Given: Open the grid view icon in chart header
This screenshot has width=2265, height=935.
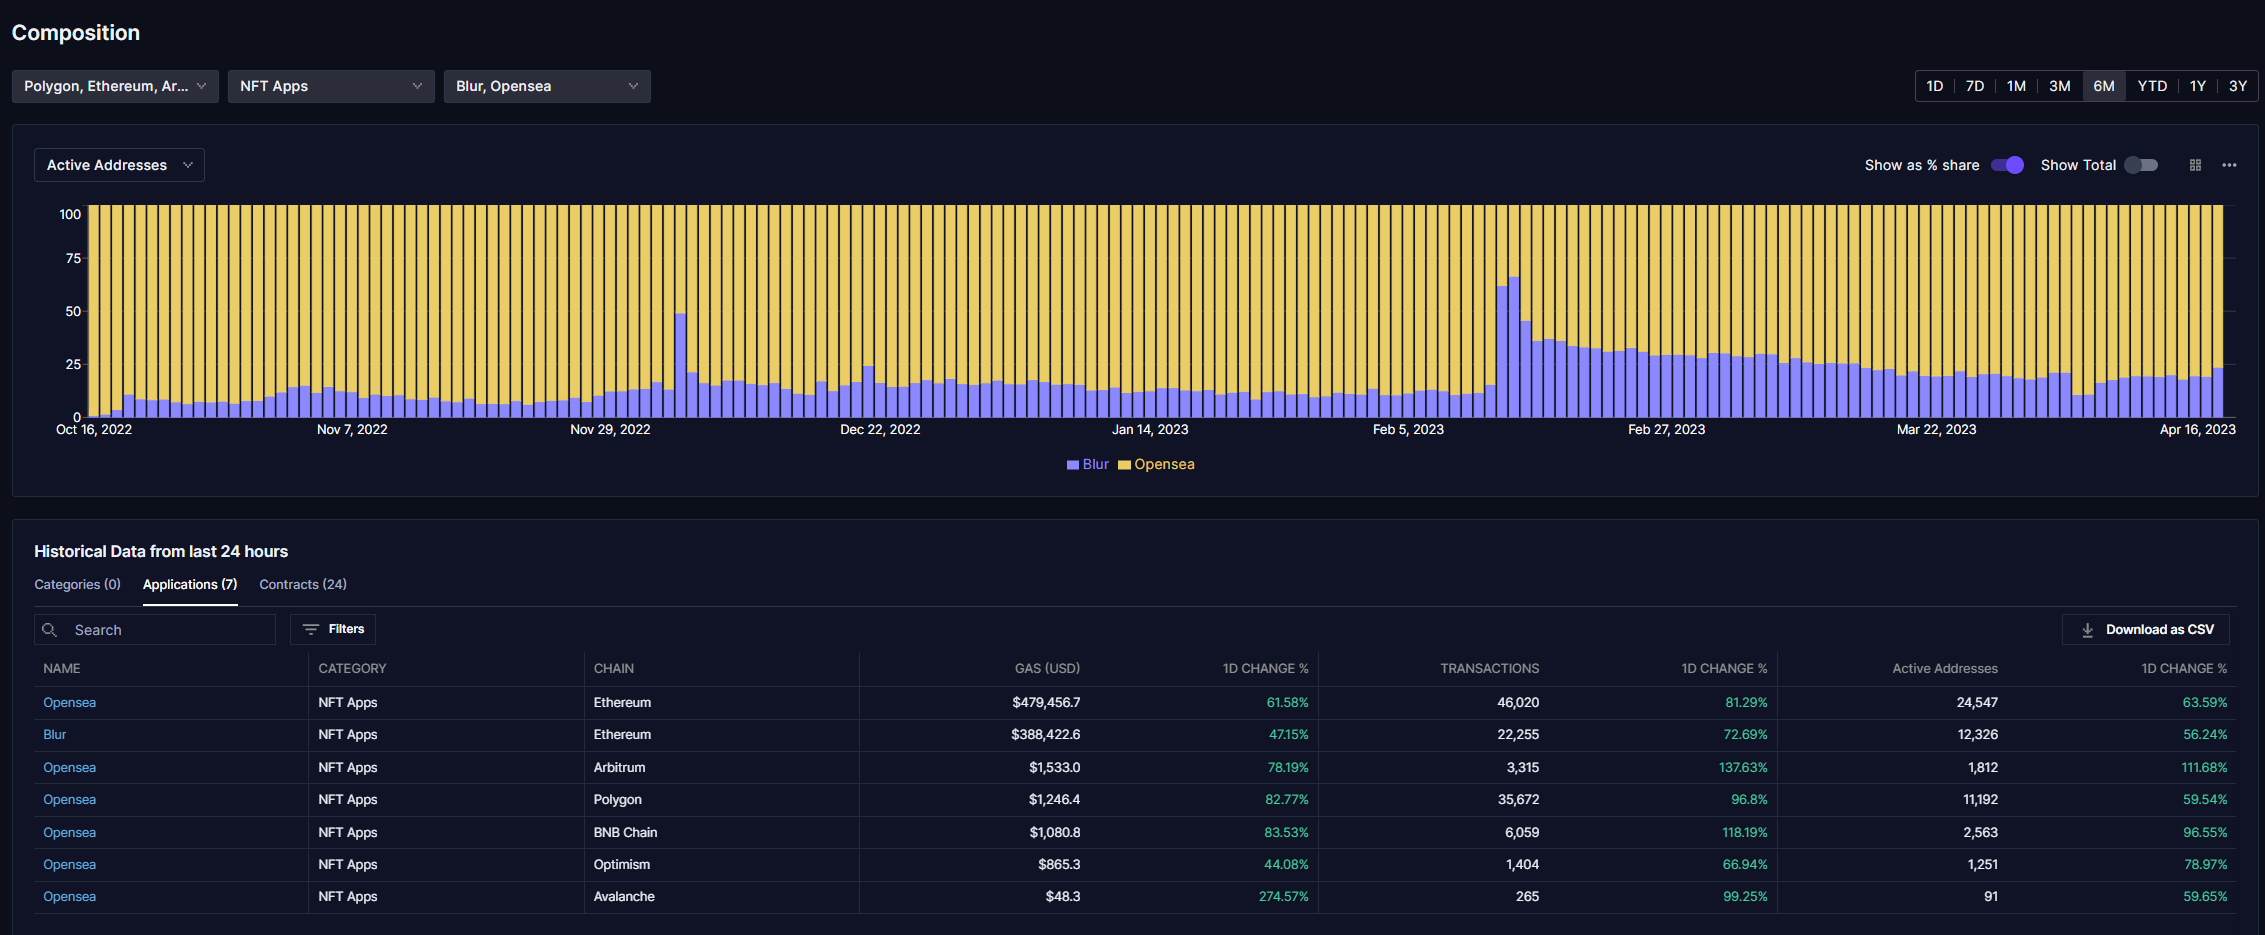Looking at the screenshot, I should 2195,165.
